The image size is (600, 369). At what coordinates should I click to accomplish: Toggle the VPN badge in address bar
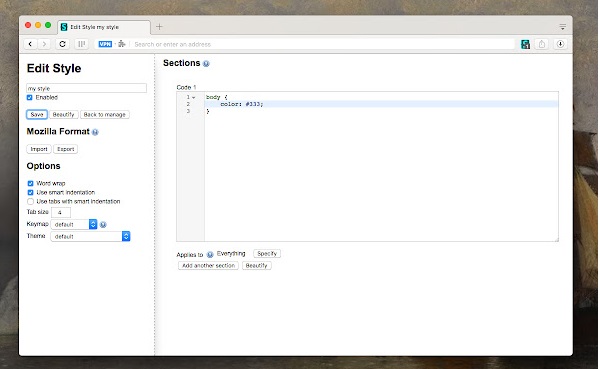point(105,44)
